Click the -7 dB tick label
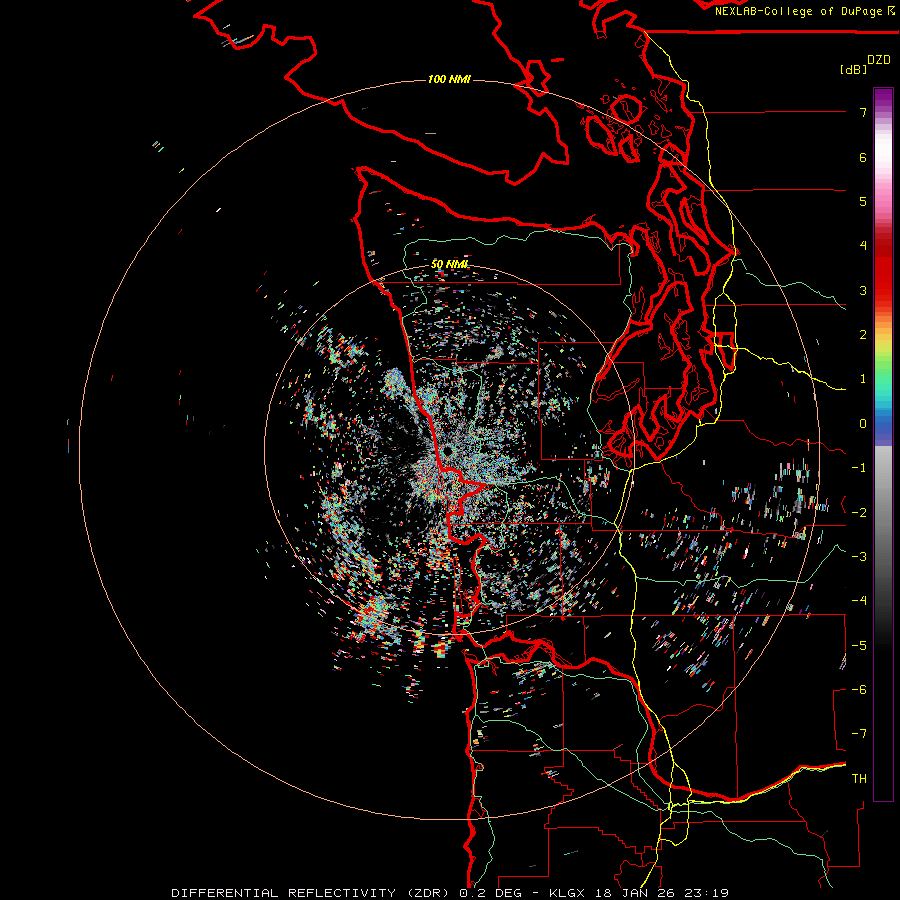900x900 pixels. 859,734
